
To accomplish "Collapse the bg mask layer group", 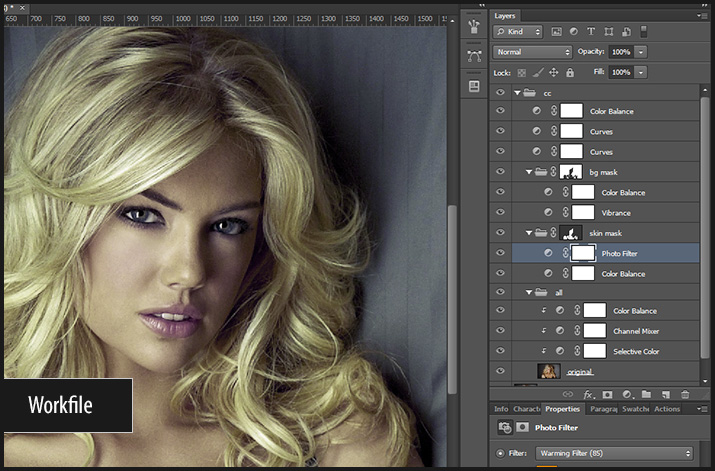I will click(x=529, y=172).
